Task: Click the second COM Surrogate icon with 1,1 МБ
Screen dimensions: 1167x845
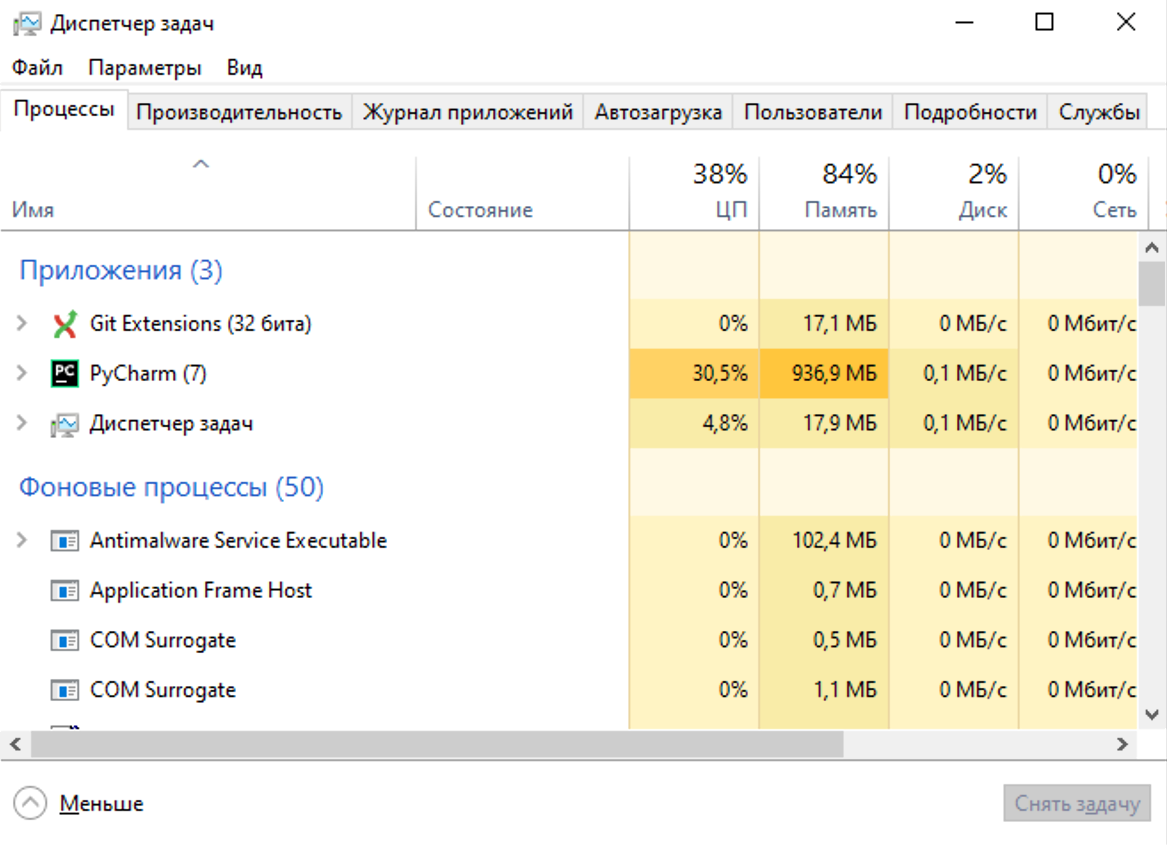Action: pos(65,690)
